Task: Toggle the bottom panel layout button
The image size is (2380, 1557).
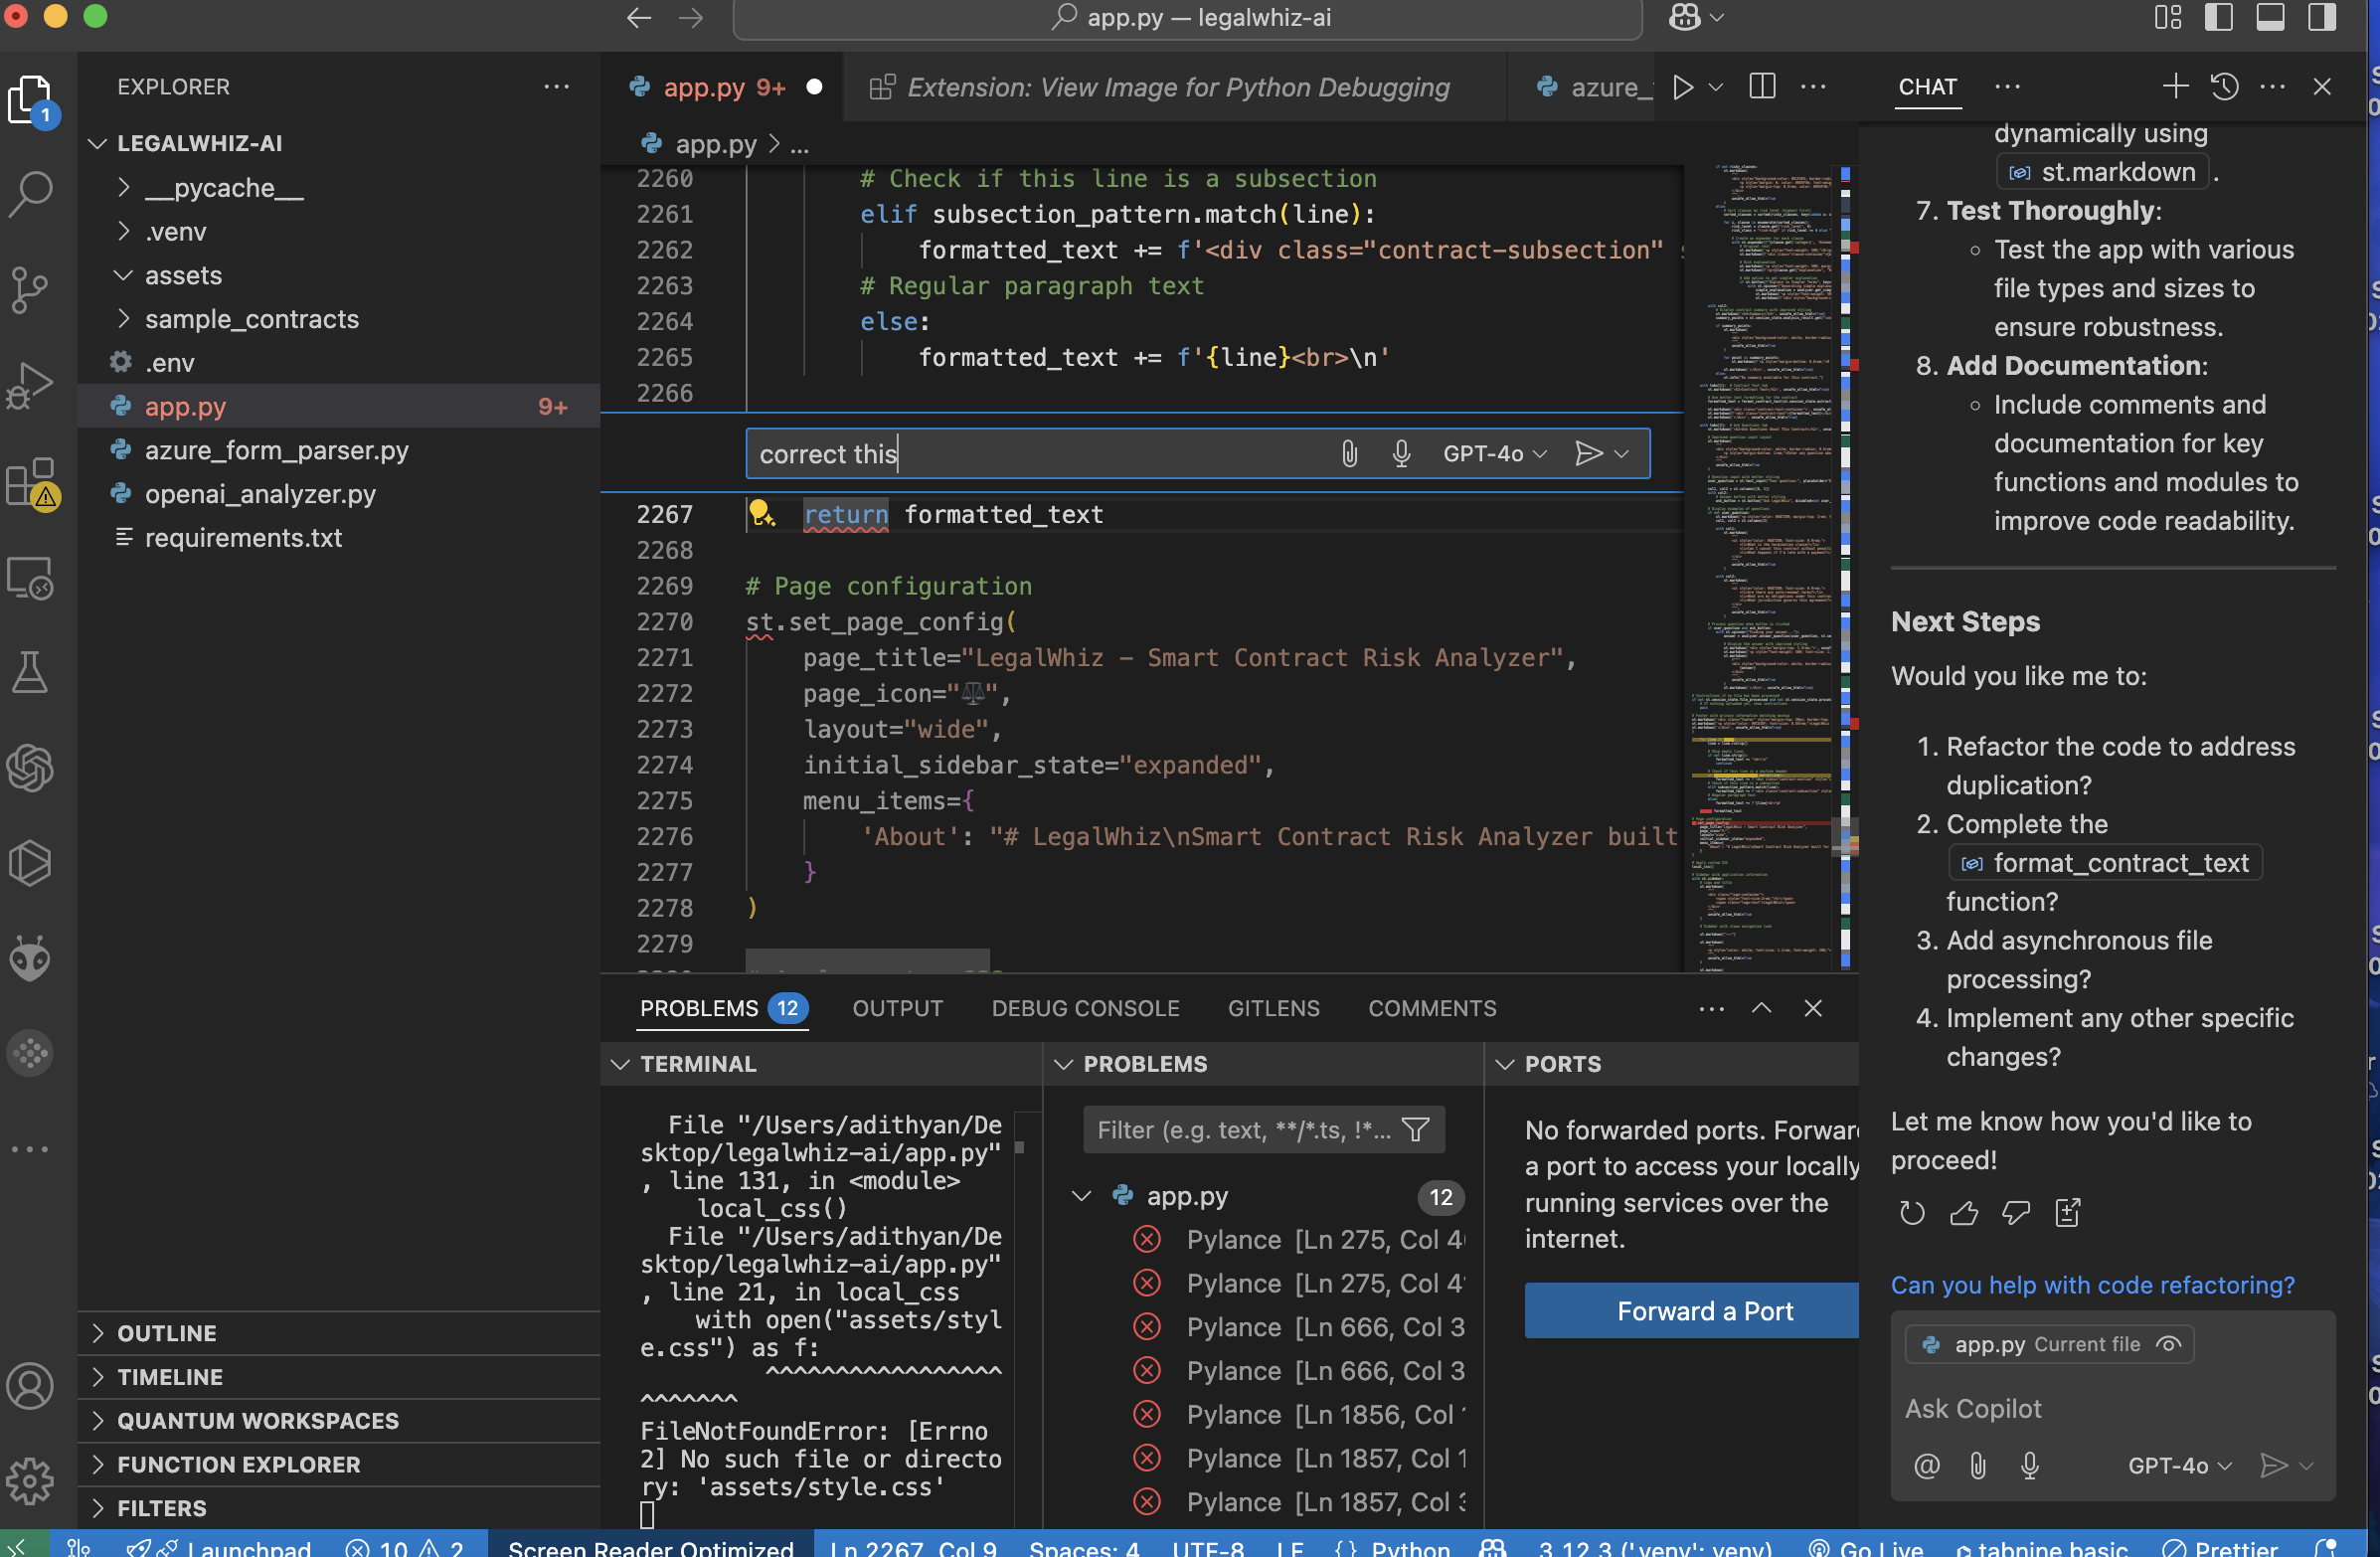Action: tap(2271, 17)
